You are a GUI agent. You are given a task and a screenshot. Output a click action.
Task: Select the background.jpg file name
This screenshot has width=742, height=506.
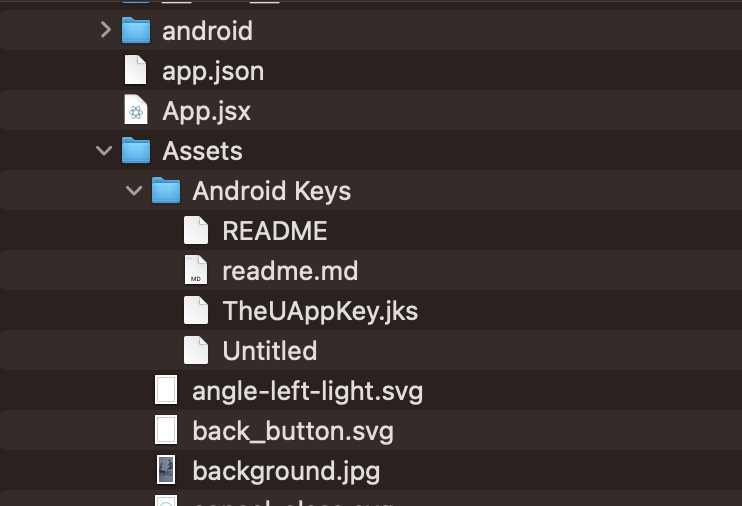coord(286,470)
